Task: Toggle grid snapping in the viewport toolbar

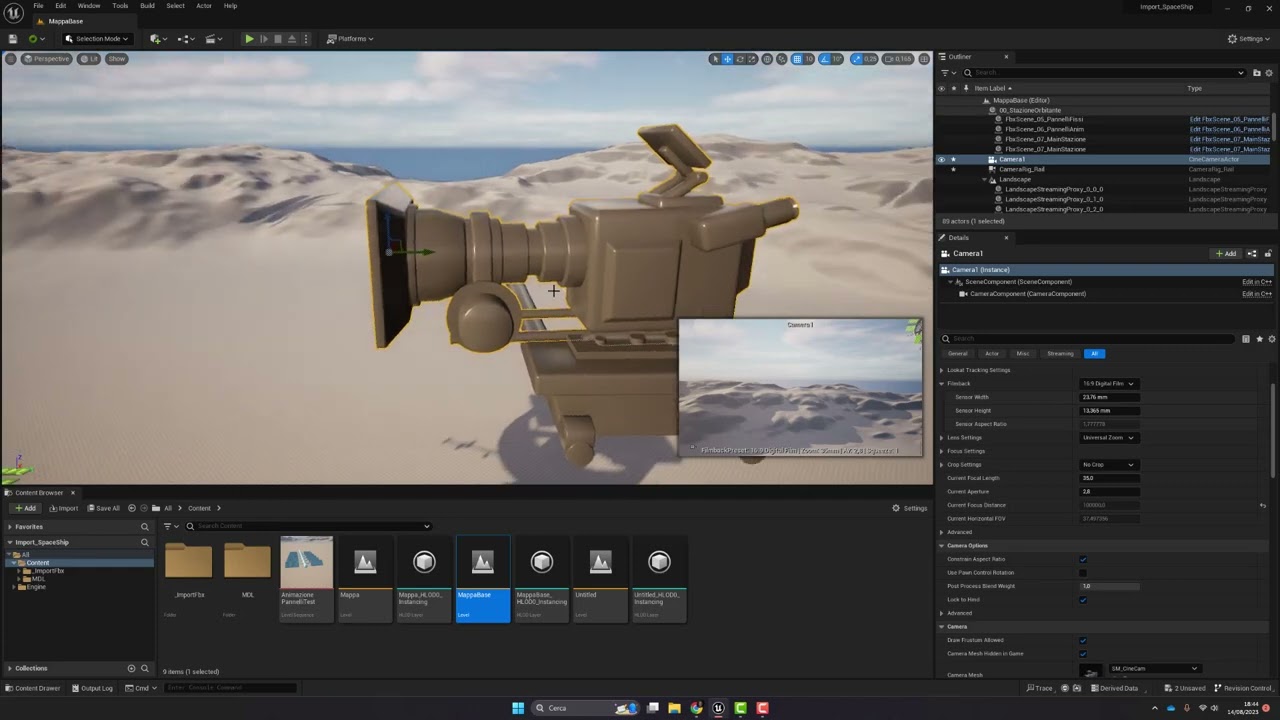Action: pyautogui.click(x=797, y=59)
